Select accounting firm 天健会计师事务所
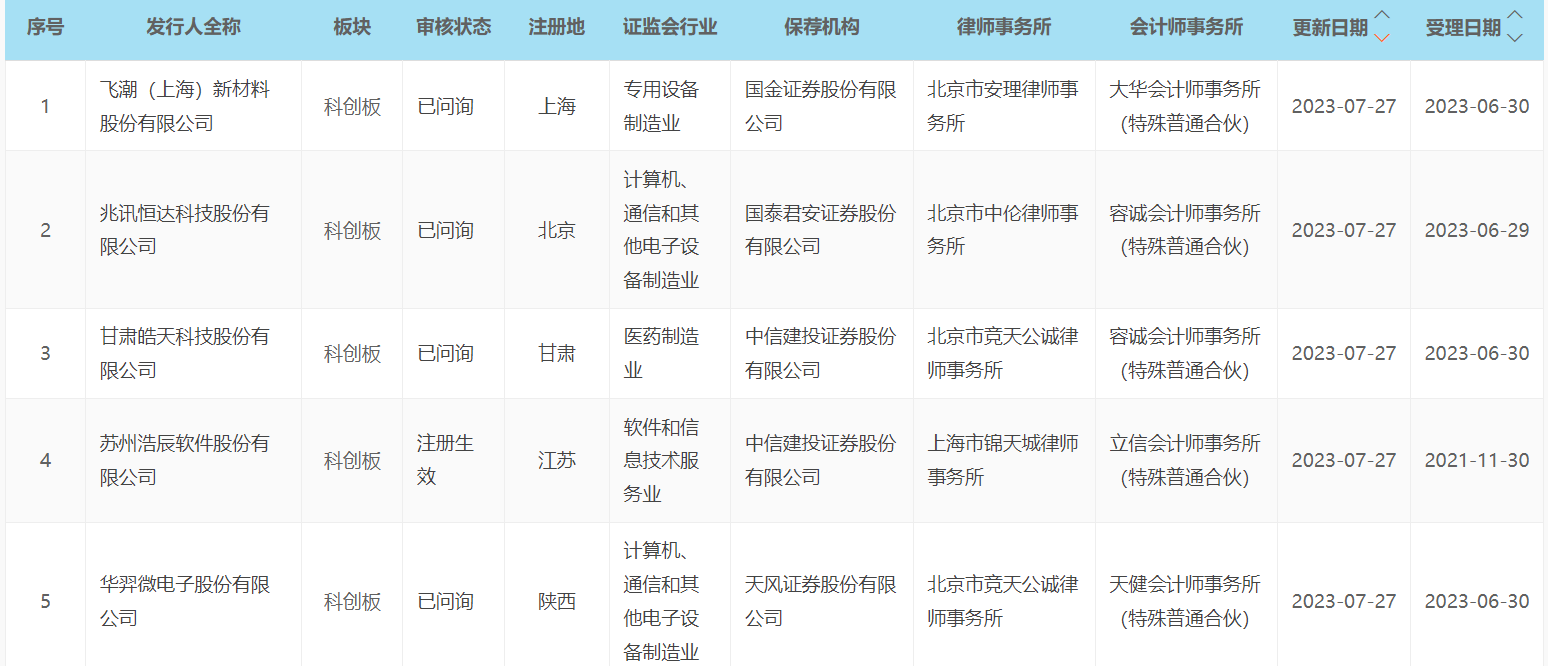 pos(1186,601)
